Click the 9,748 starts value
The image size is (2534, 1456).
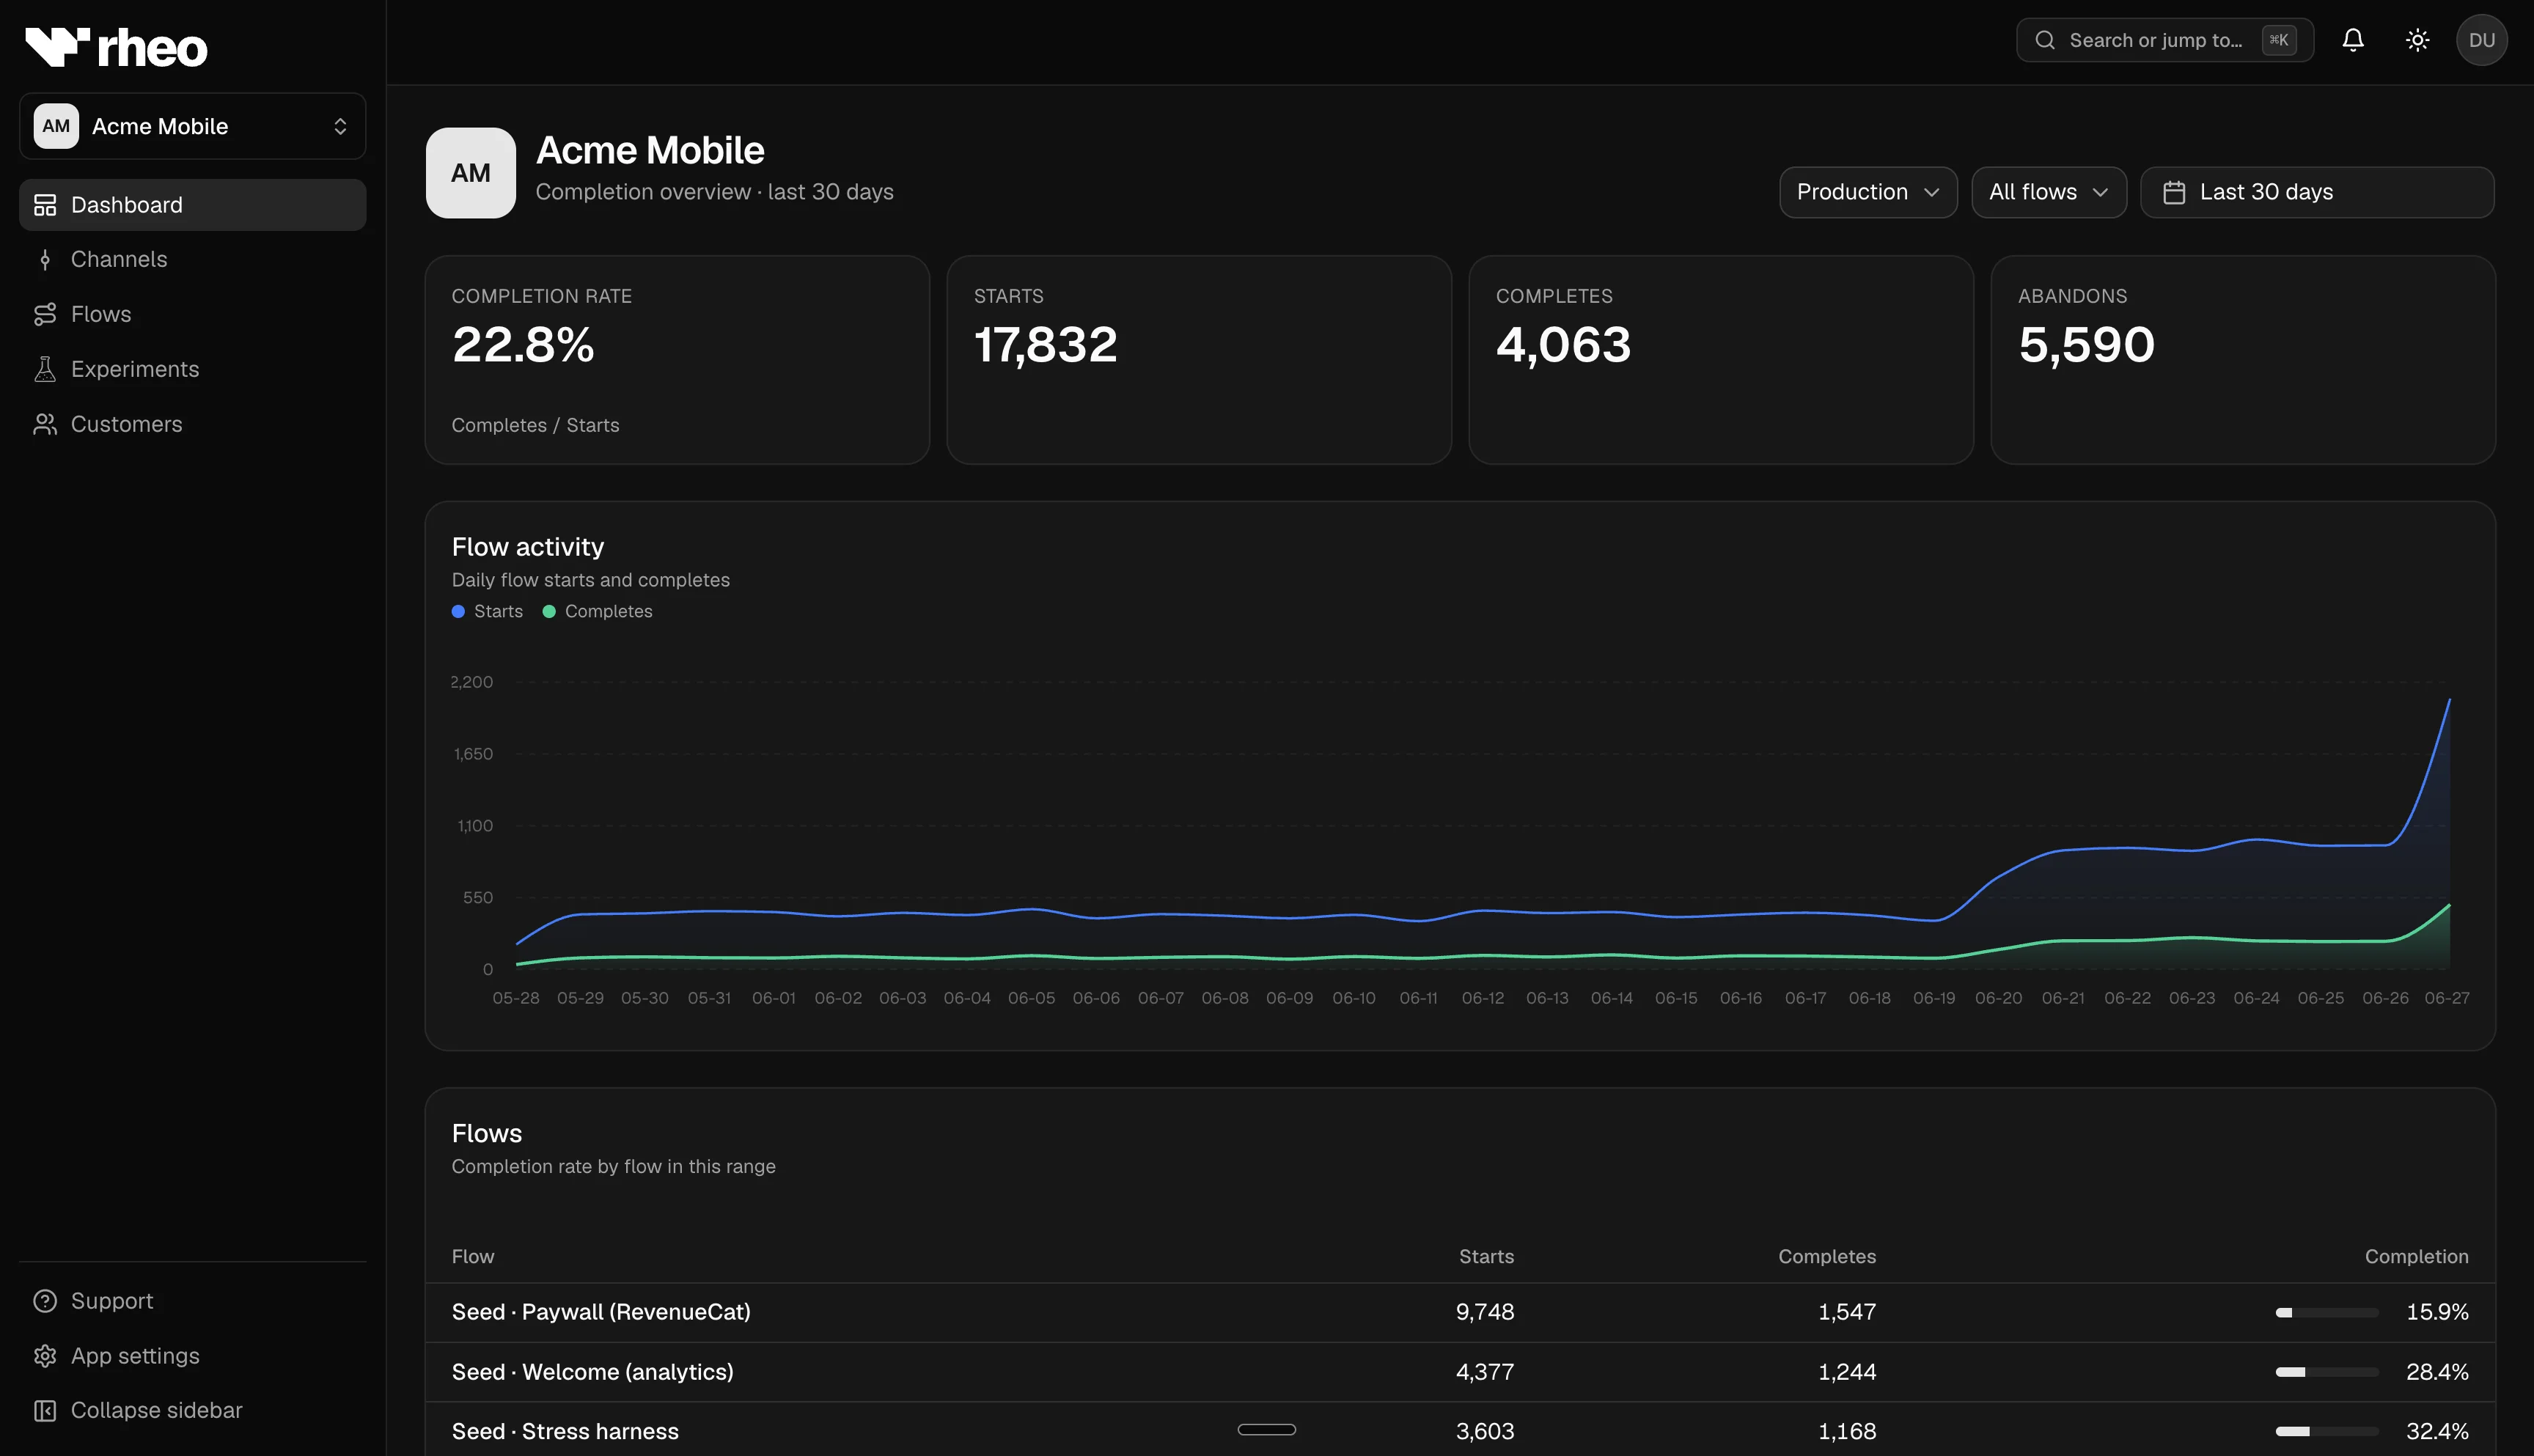click(1485, 1312)
